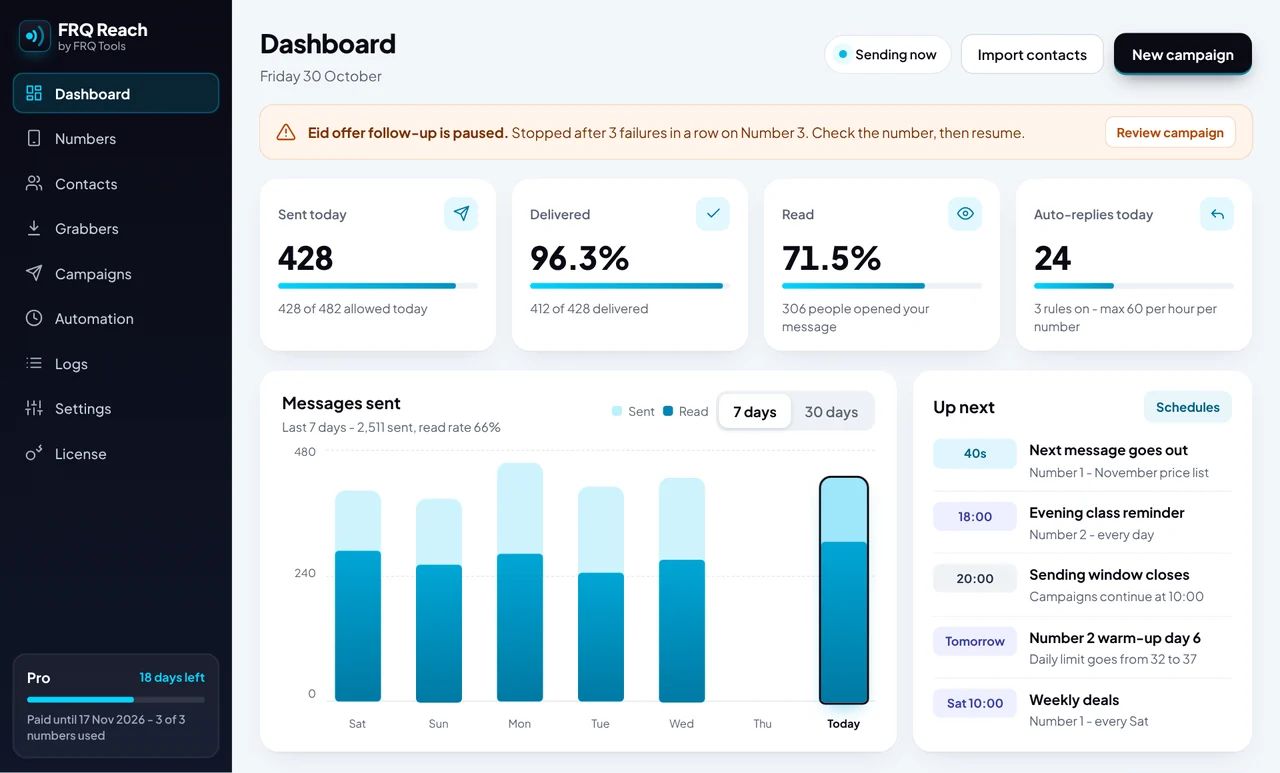Click the Sat 10:00 badge

pos(975,703)
